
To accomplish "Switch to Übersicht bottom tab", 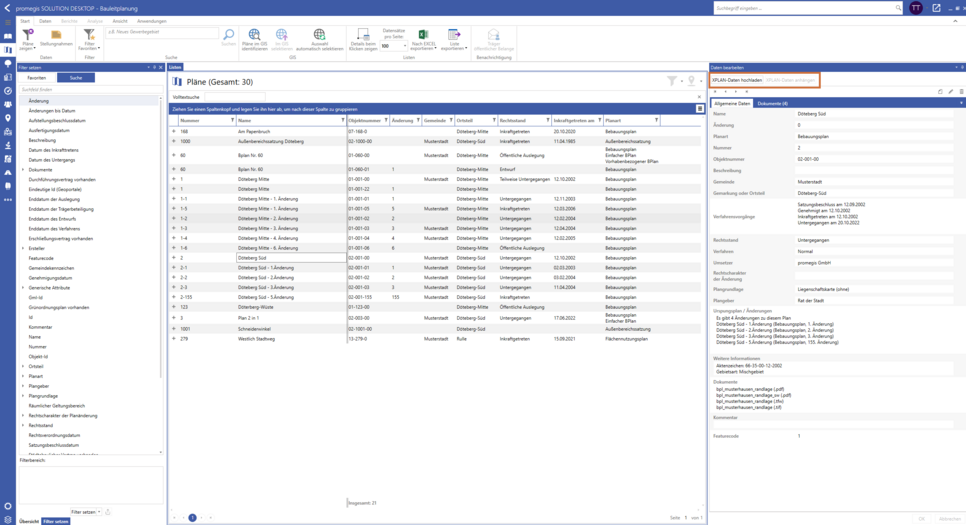I will point(28,521).
